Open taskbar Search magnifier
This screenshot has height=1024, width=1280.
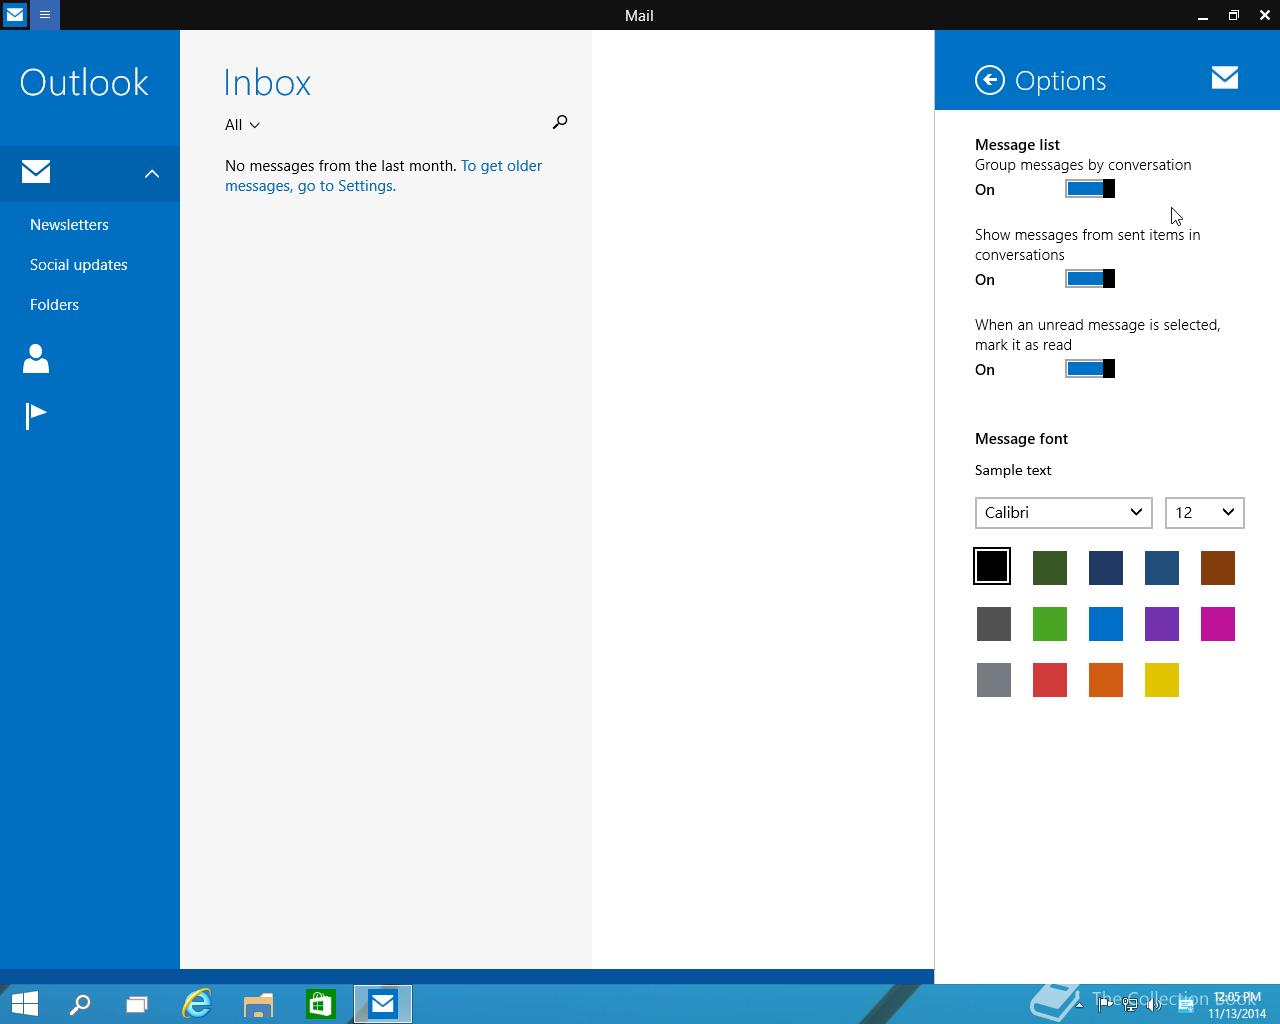[x=79, y=1004]
